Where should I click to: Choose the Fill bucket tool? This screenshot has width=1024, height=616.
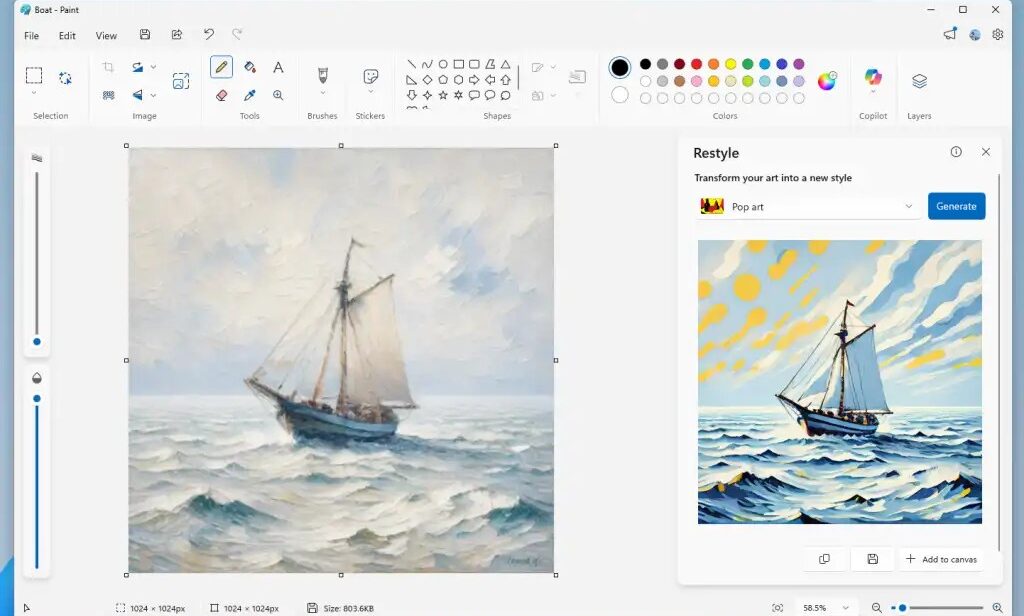[250, 67]
